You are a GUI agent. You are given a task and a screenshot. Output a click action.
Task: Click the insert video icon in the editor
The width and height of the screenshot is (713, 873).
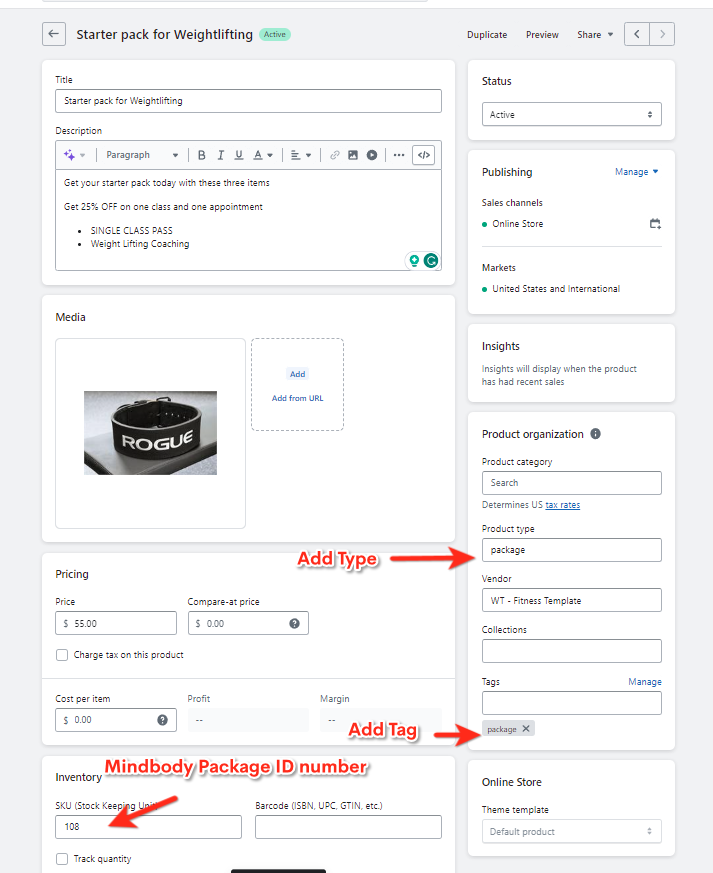pos(371,155)
